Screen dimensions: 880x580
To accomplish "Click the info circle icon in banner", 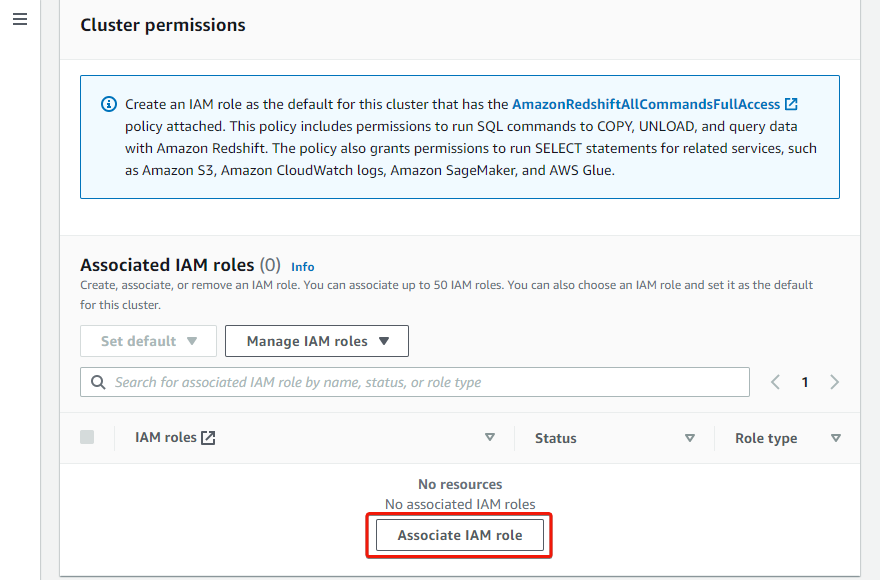I will (x=109, y=104).
